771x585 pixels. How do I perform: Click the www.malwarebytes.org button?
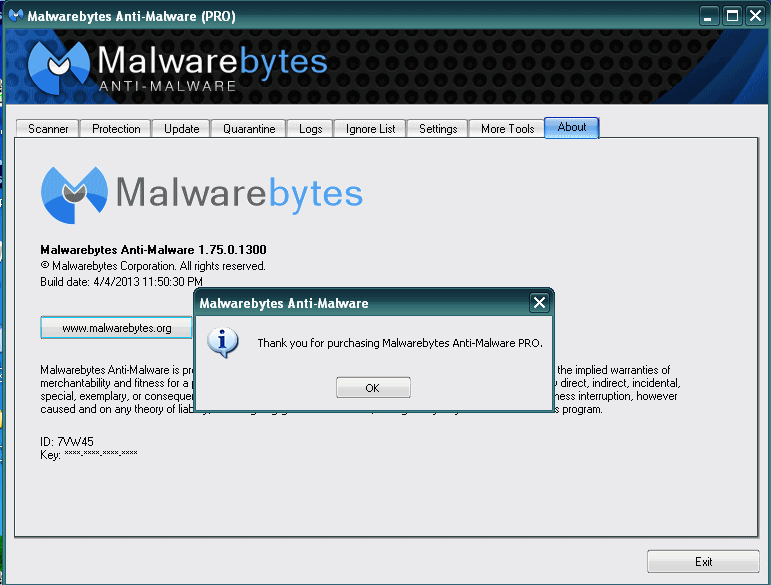(117, 328)
